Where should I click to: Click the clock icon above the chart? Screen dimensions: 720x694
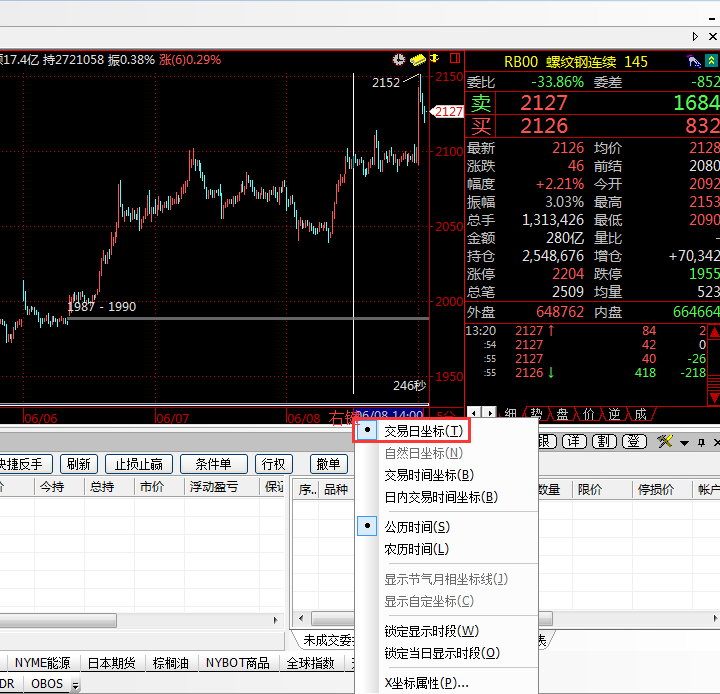click(x=399, y=60)
